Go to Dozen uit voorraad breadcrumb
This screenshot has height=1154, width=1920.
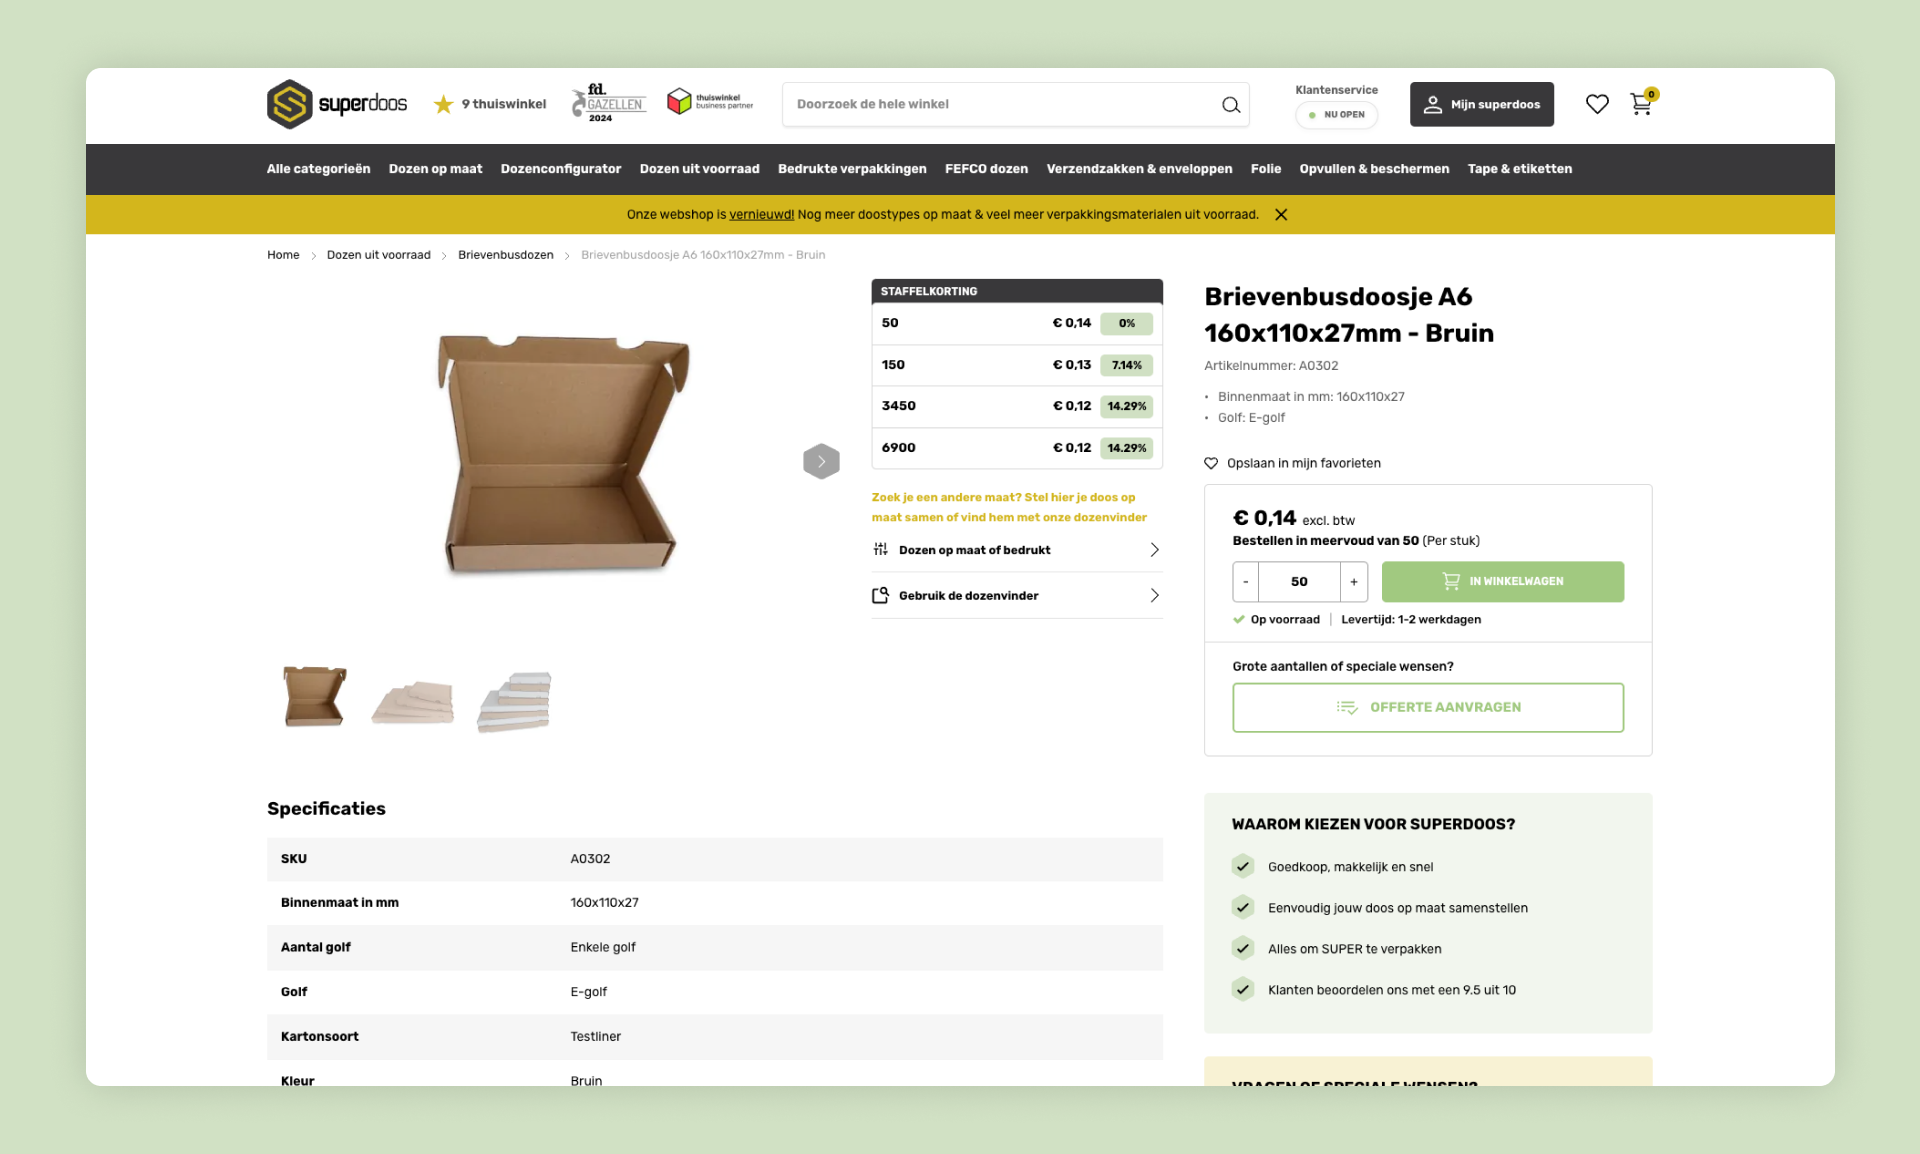pyautogui.click(x=378, y=255)
